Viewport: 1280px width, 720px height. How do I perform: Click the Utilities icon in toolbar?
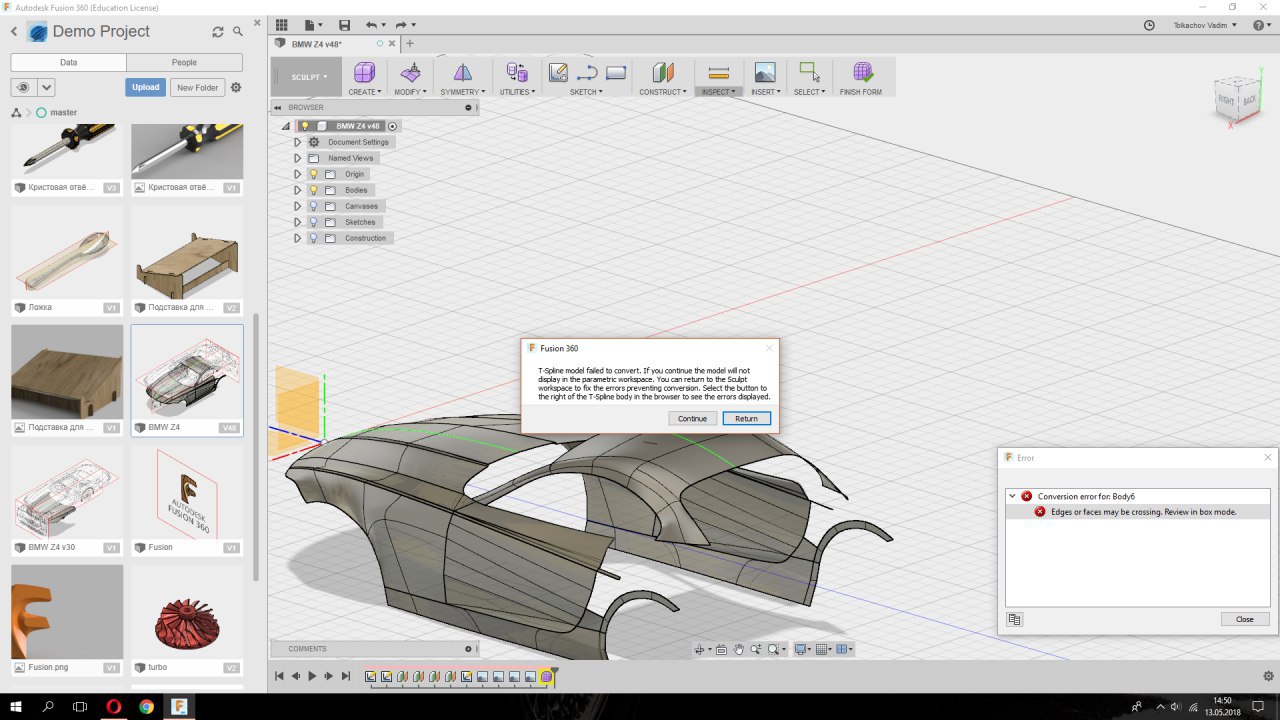point(517,72)
